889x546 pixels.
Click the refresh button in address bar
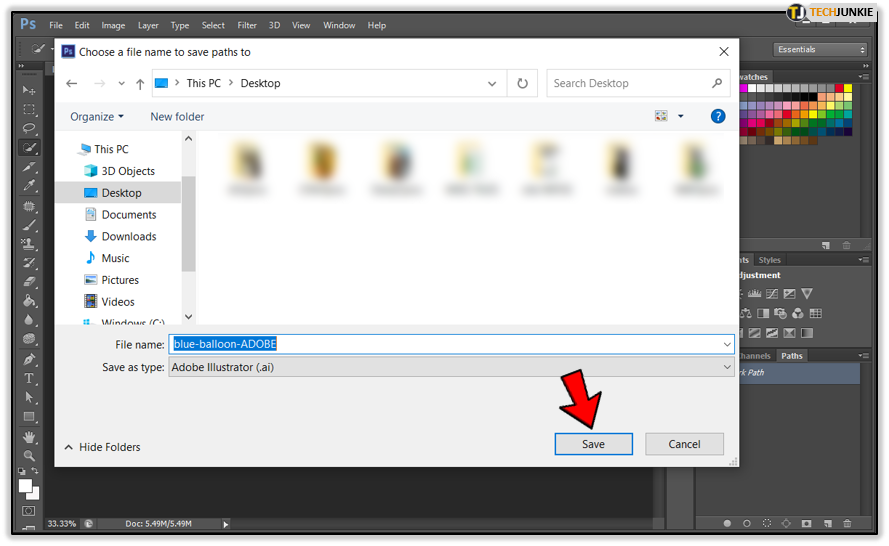pos(522,83)
